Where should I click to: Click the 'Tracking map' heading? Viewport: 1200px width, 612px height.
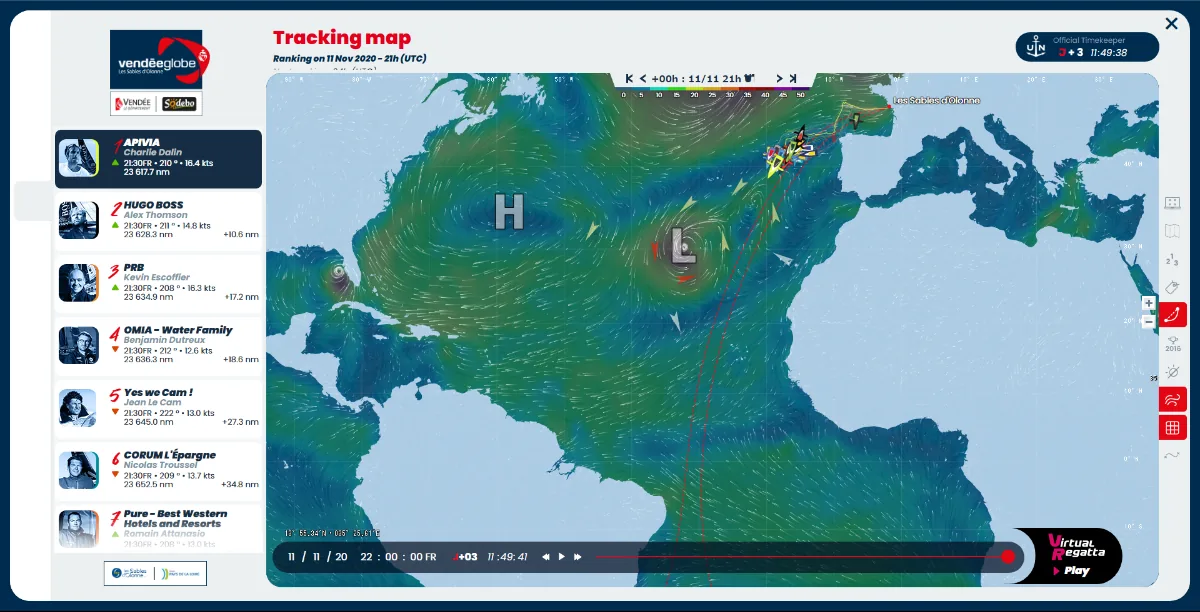point(342,38)
